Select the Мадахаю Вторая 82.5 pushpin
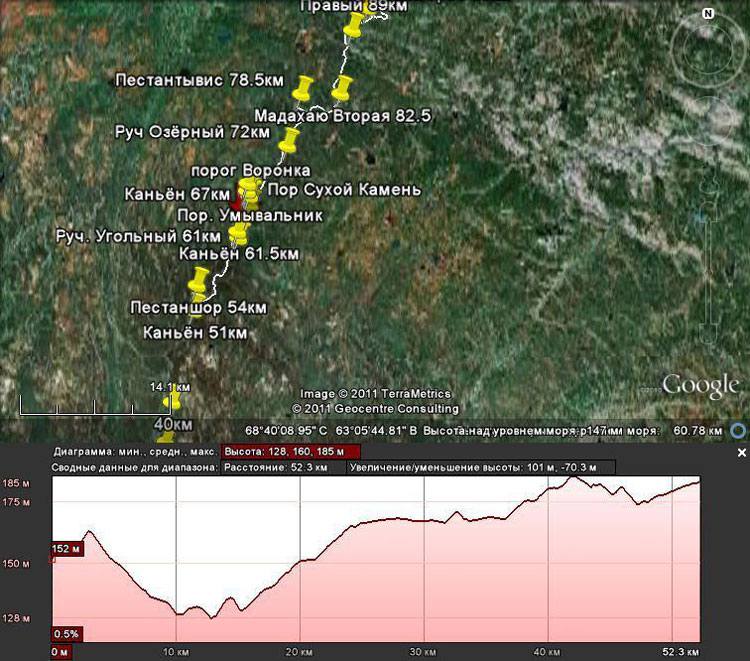The width and height of the screenshot is (750, 661). click(x=343, y=90)
